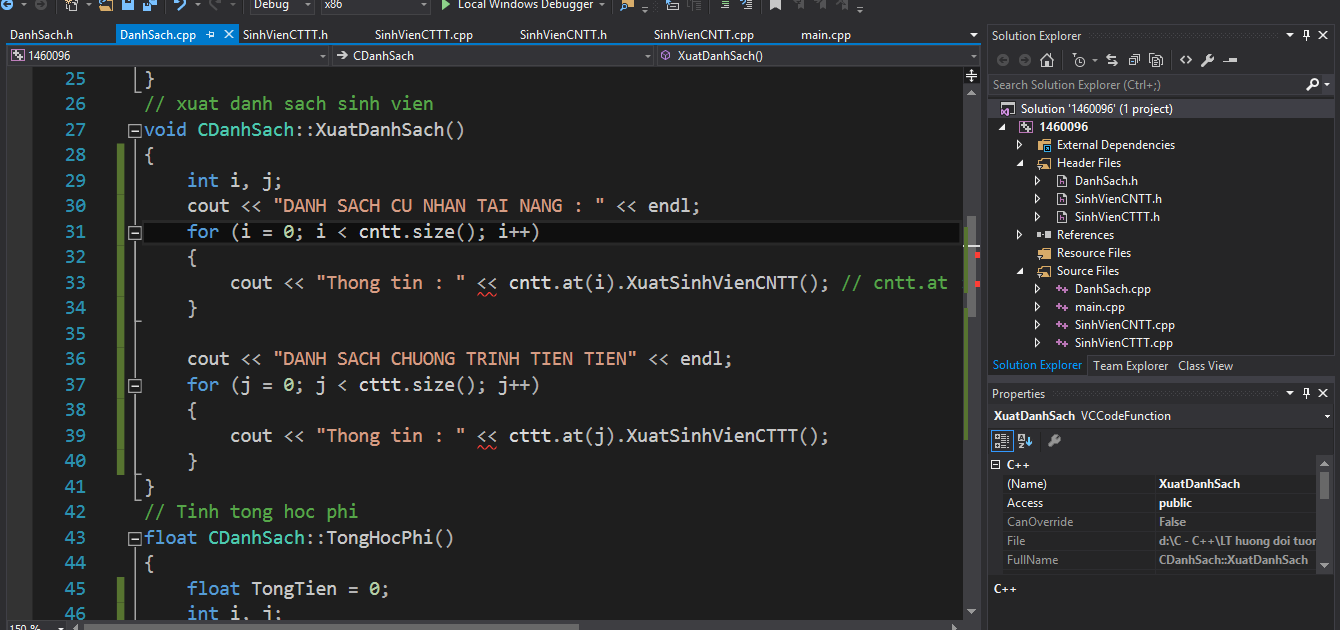1340x630 pixels.
Task: Toggle Categorized view in Properties panel
Action: point(1002,440)
